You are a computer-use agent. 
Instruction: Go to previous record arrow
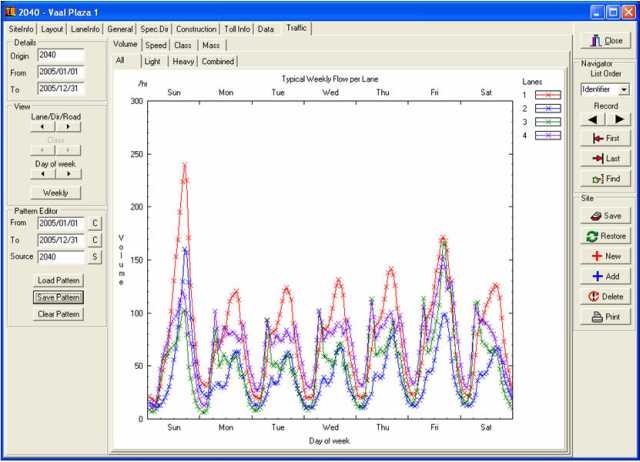click(x=593, y=119)
